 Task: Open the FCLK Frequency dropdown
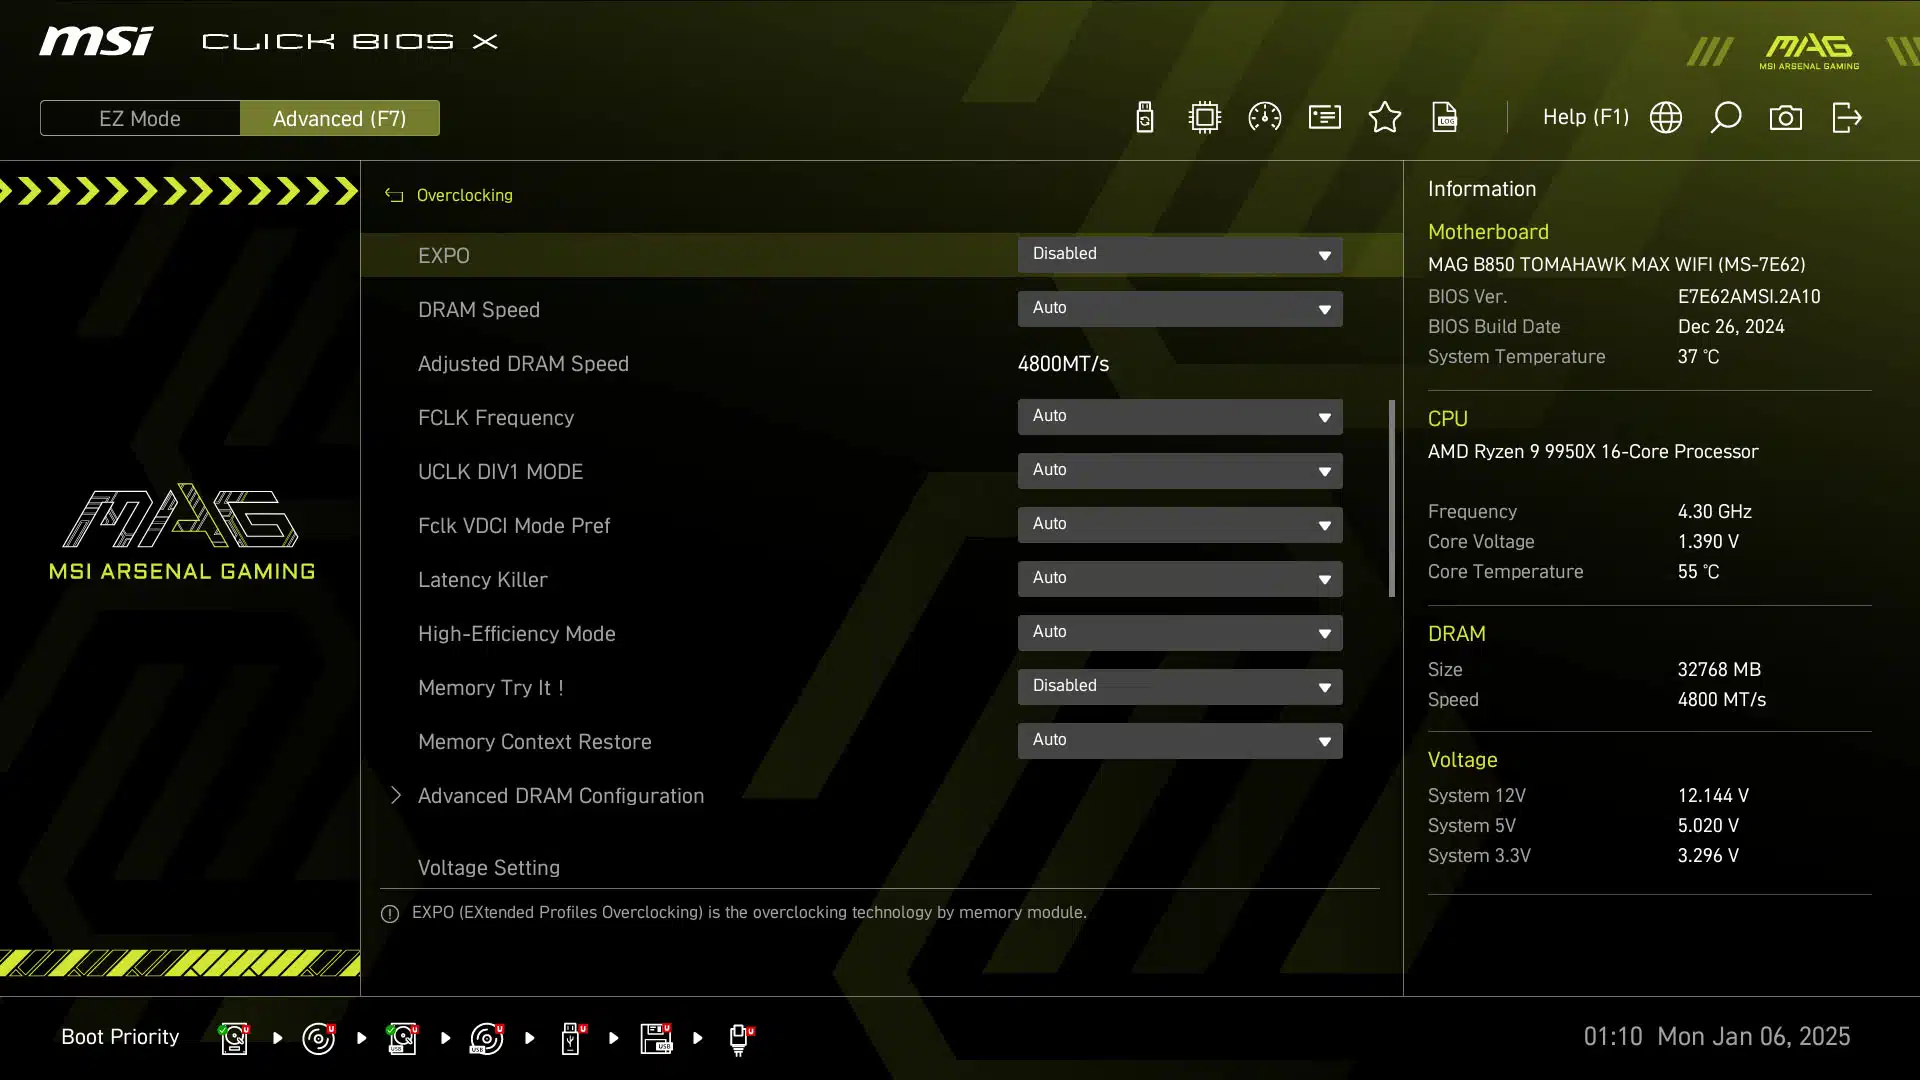point(1180,416)
